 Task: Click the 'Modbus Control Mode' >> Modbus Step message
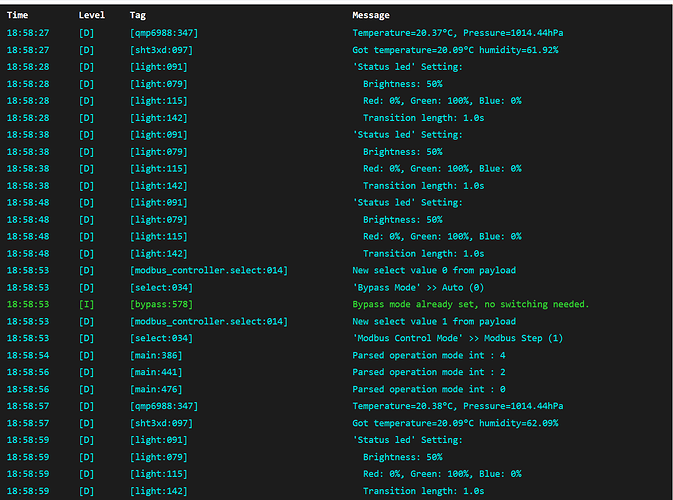pos(457,338)
